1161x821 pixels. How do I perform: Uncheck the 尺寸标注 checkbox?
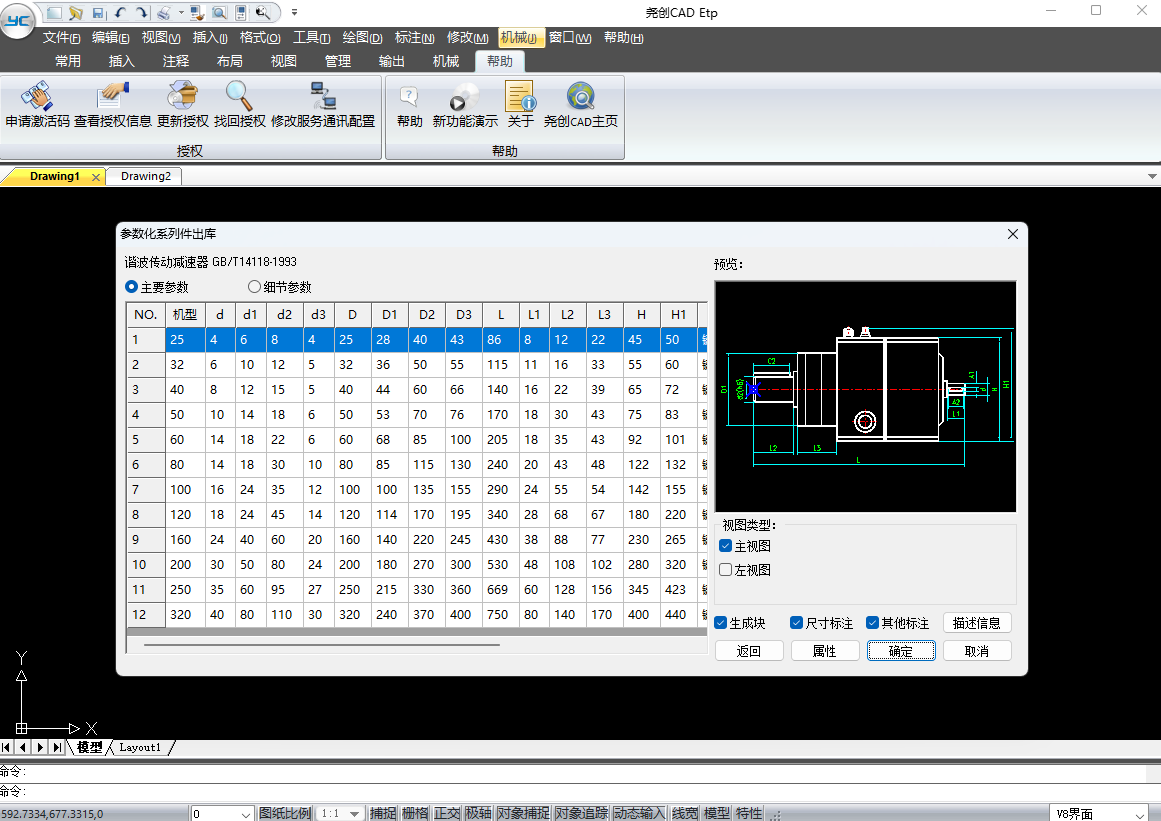click(797, 623)
